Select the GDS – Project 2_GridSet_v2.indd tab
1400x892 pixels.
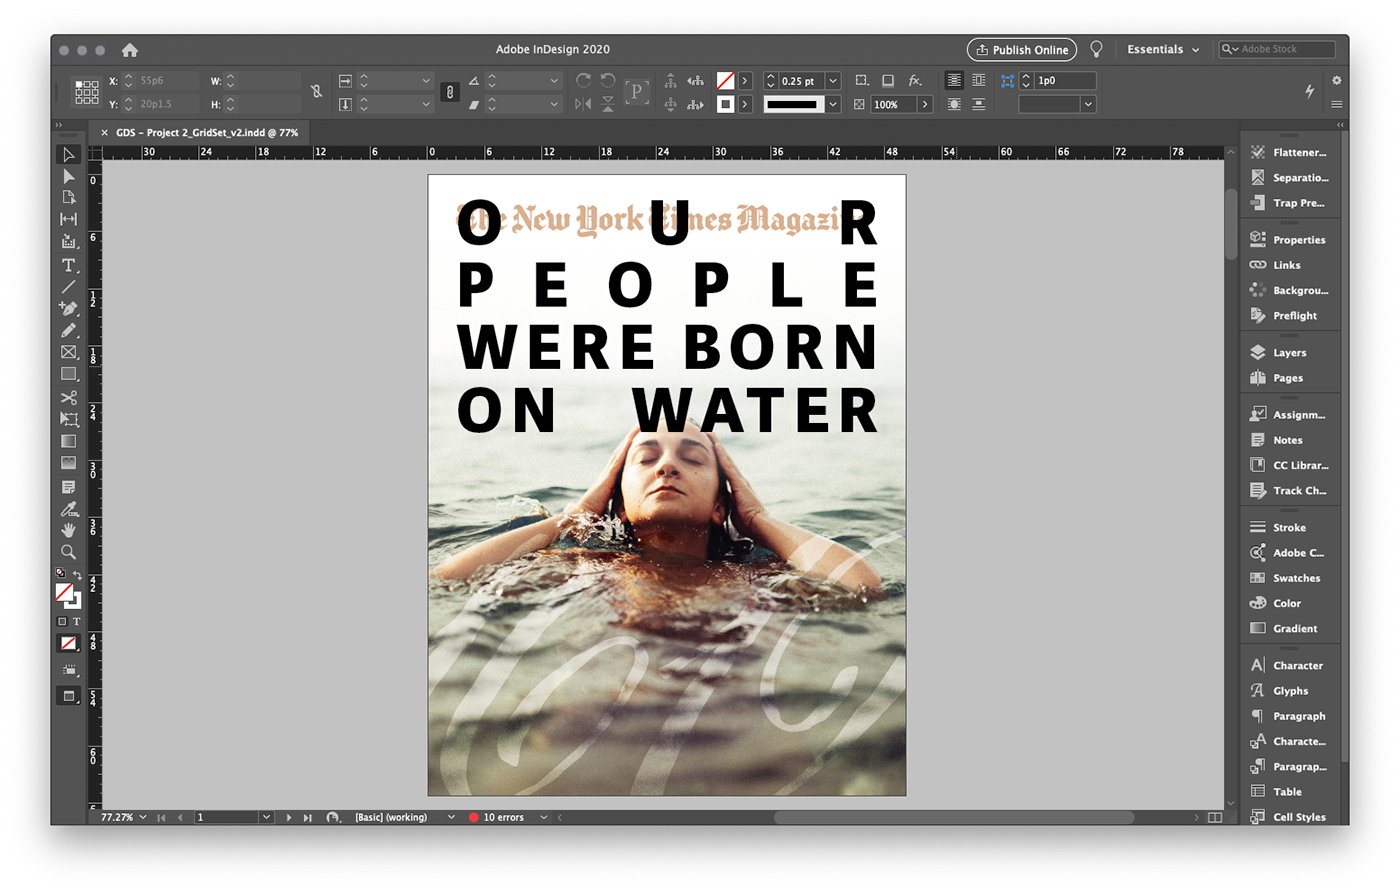point(206,132)
